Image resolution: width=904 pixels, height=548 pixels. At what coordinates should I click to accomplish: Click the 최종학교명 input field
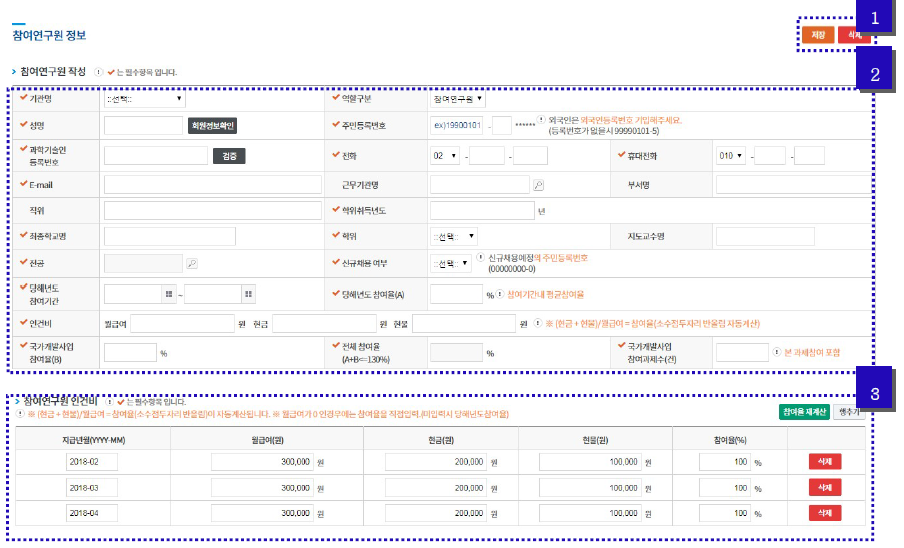pyautogui.click(x=170, y=236)
